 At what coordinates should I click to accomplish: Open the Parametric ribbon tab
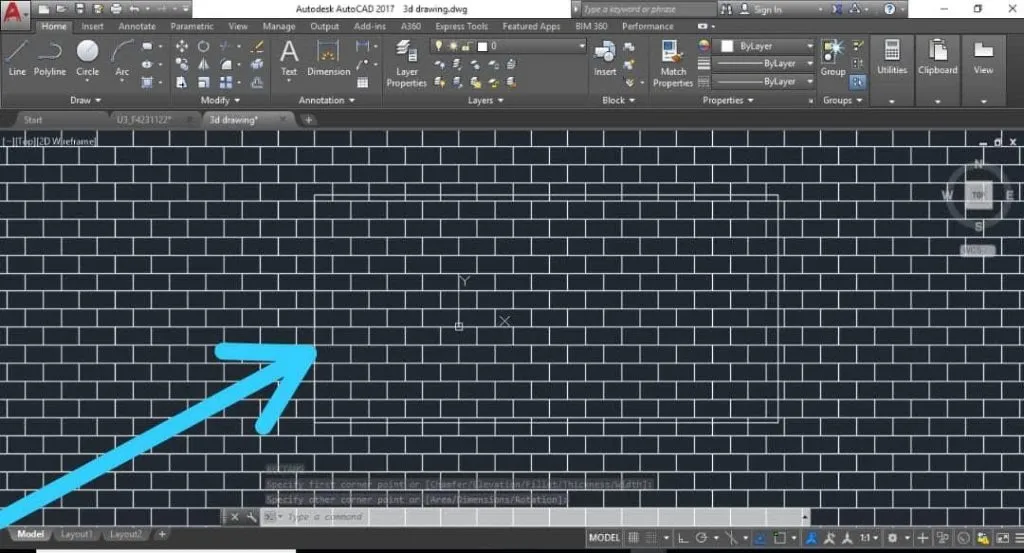point(192,26)
